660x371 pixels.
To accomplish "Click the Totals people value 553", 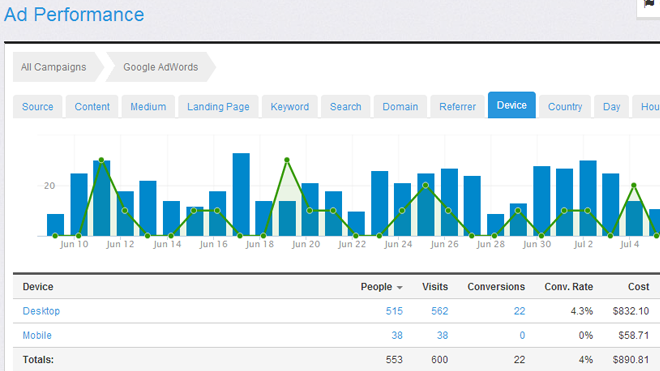I will [394, 360].
